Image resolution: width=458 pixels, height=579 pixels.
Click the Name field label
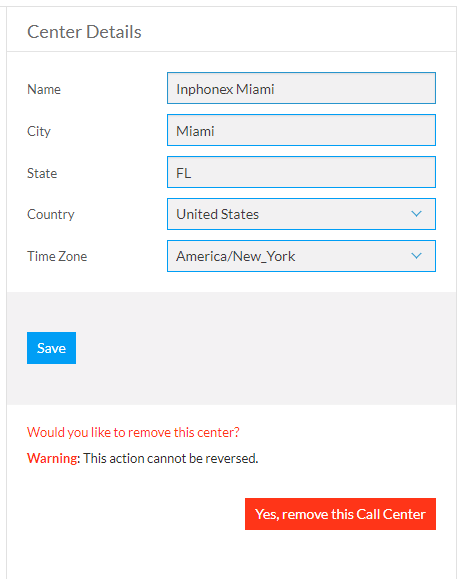[44, 89]
